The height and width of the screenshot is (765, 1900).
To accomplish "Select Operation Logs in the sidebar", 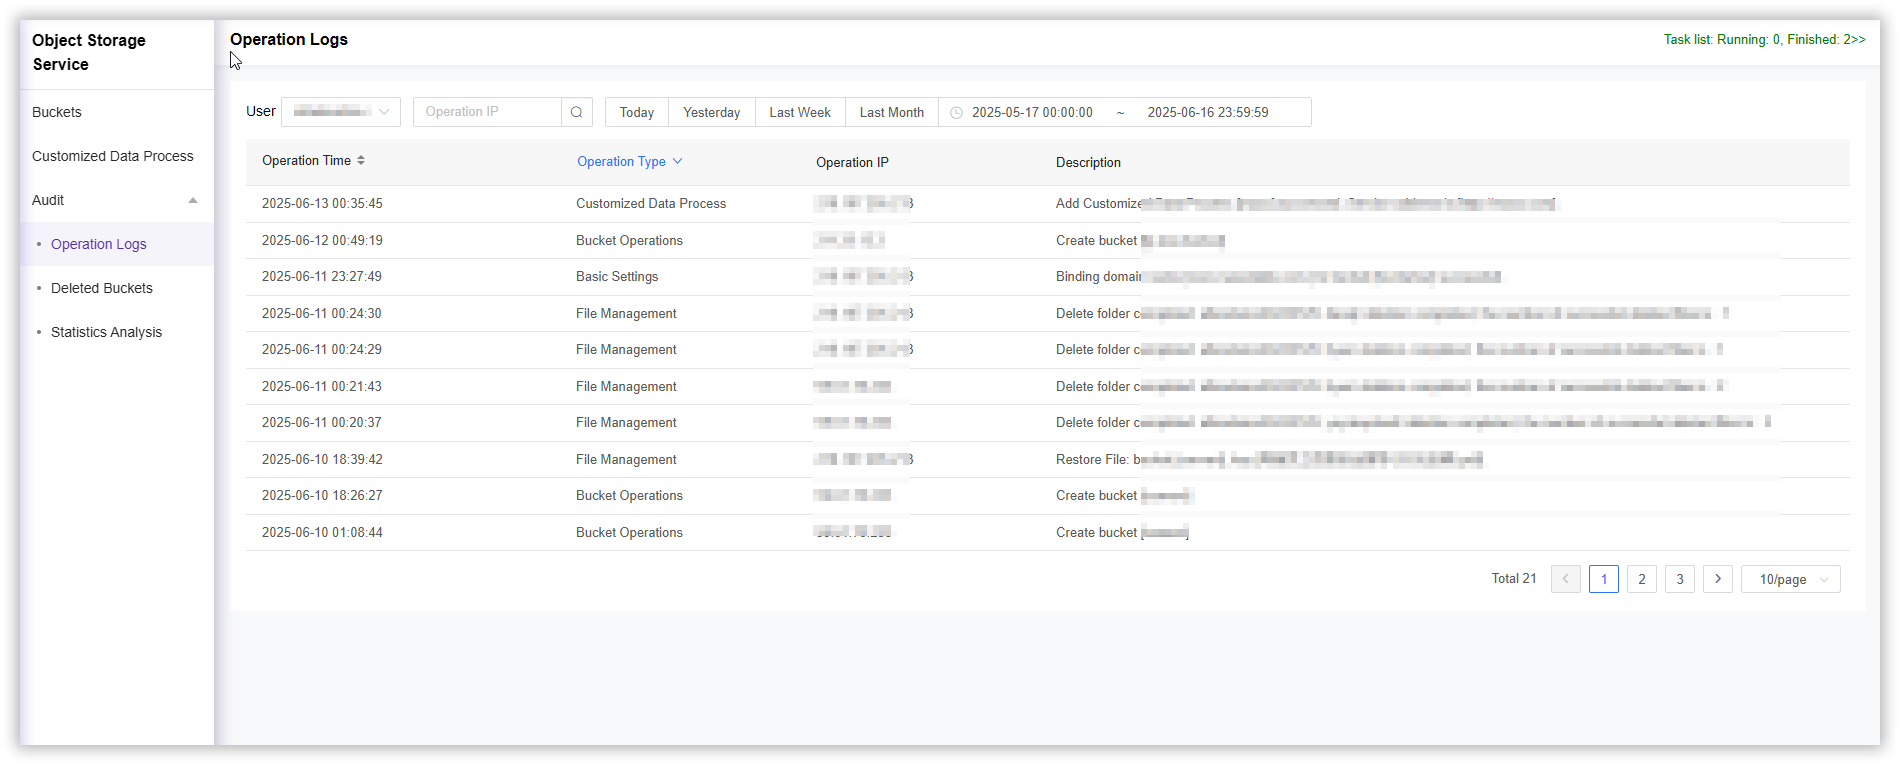I will [x=99, y=244].
